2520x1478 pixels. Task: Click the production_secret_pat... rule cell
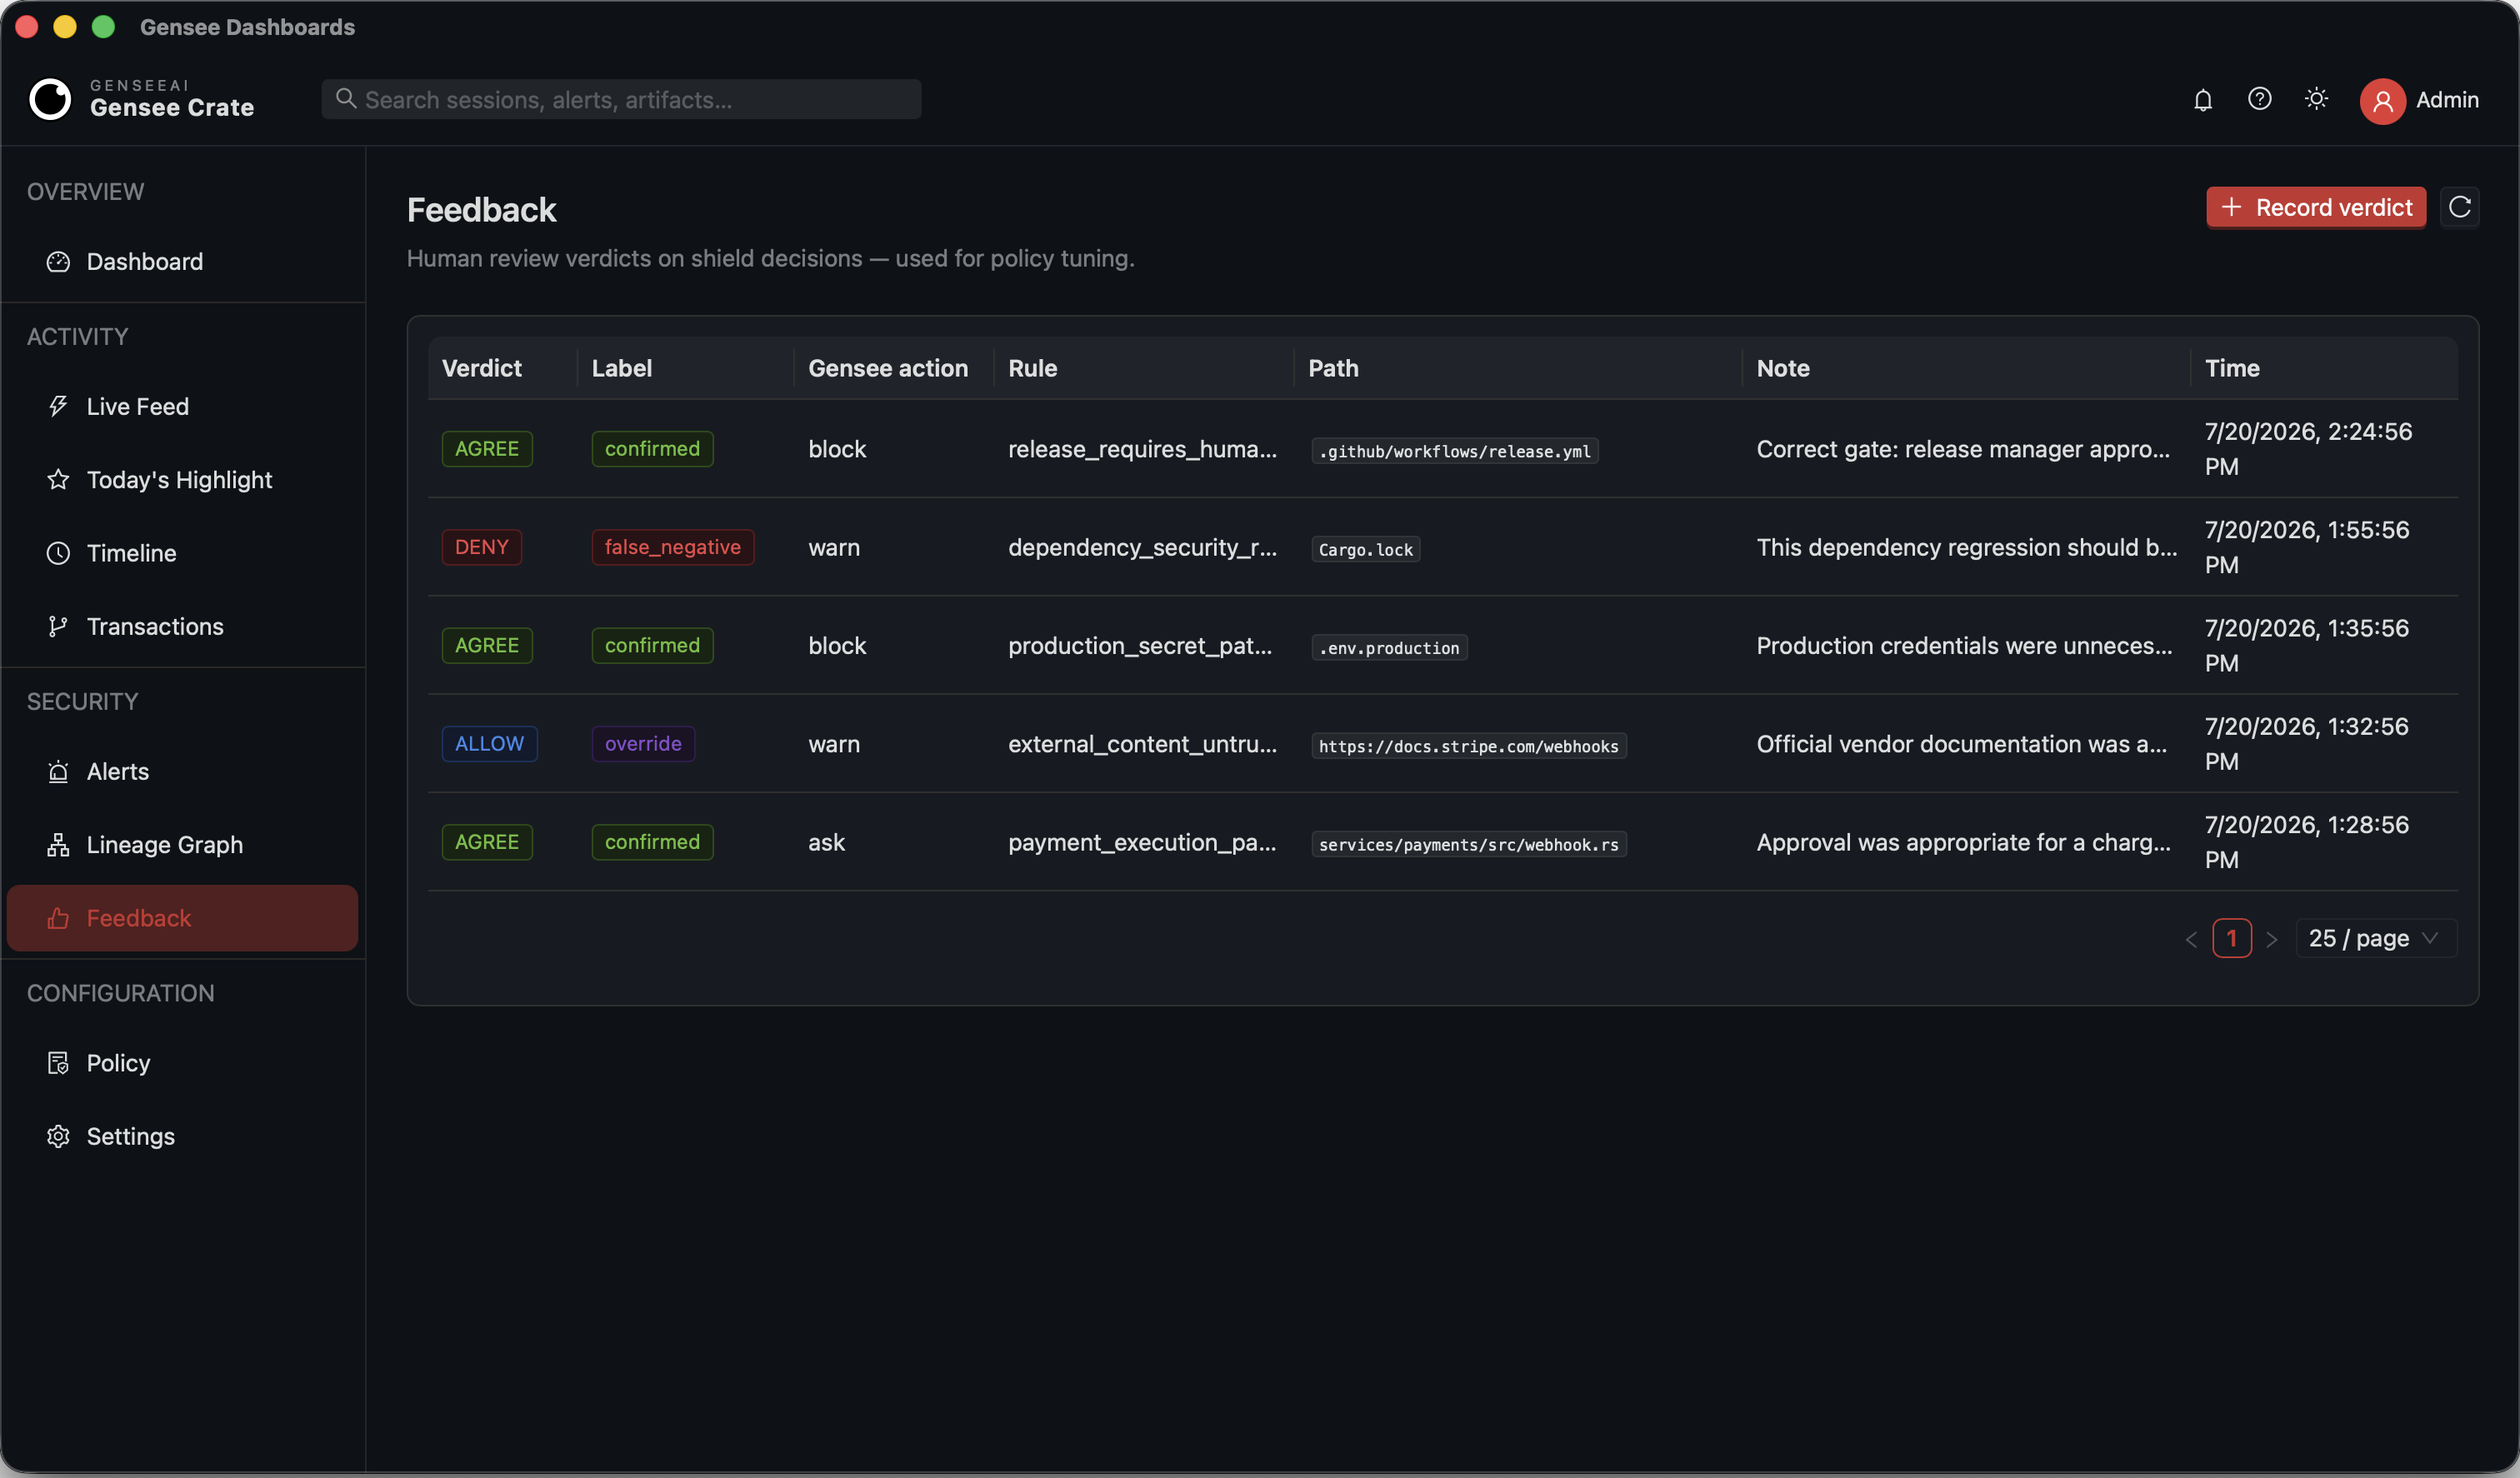point(1140,646)
